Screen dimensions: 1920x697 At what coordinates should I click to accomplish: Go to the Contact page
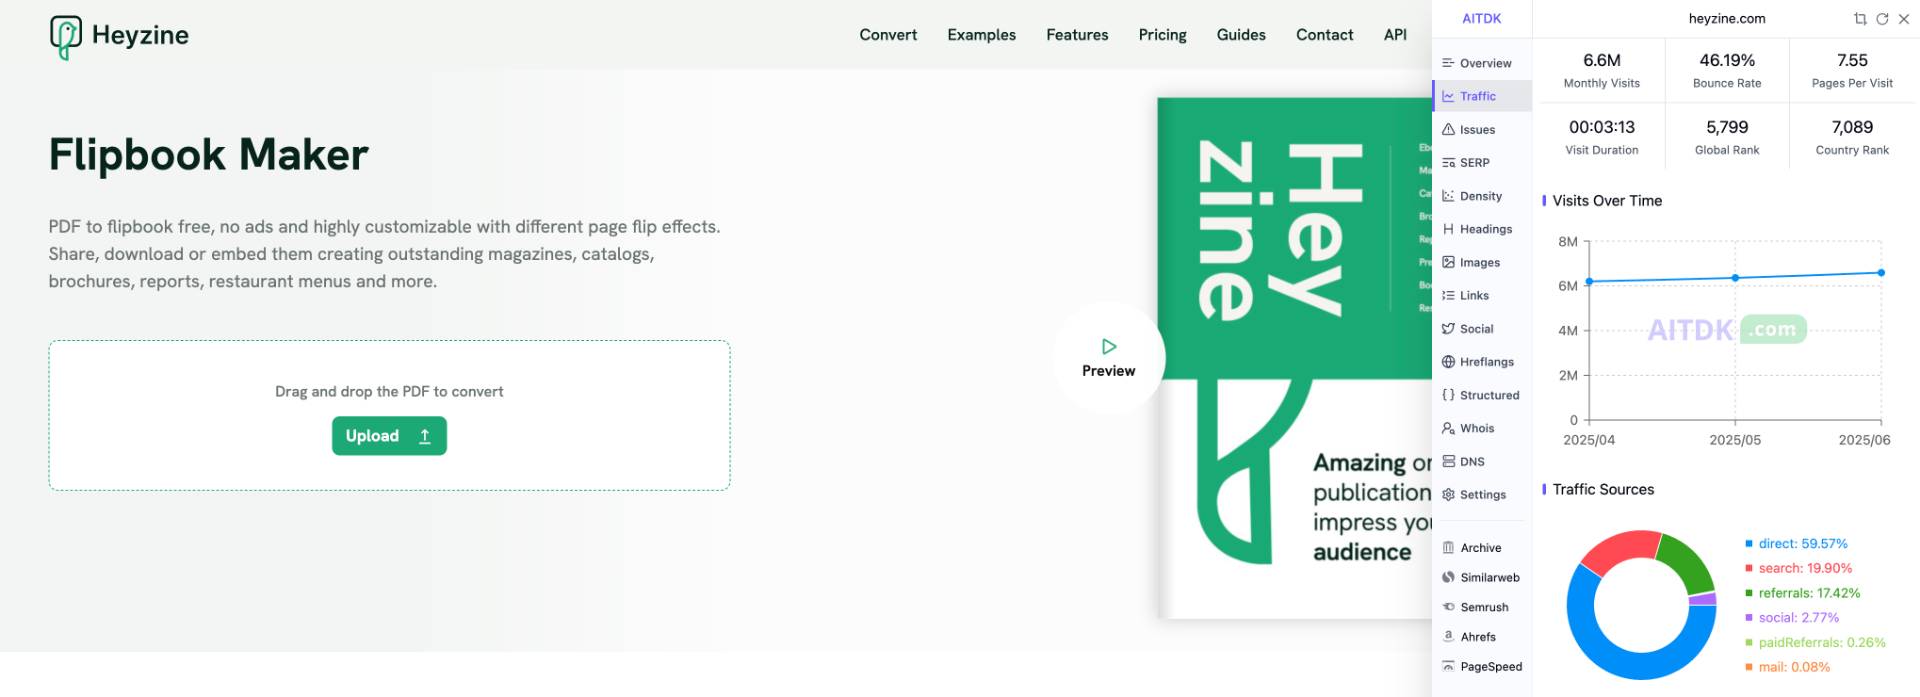[1324, 34]
